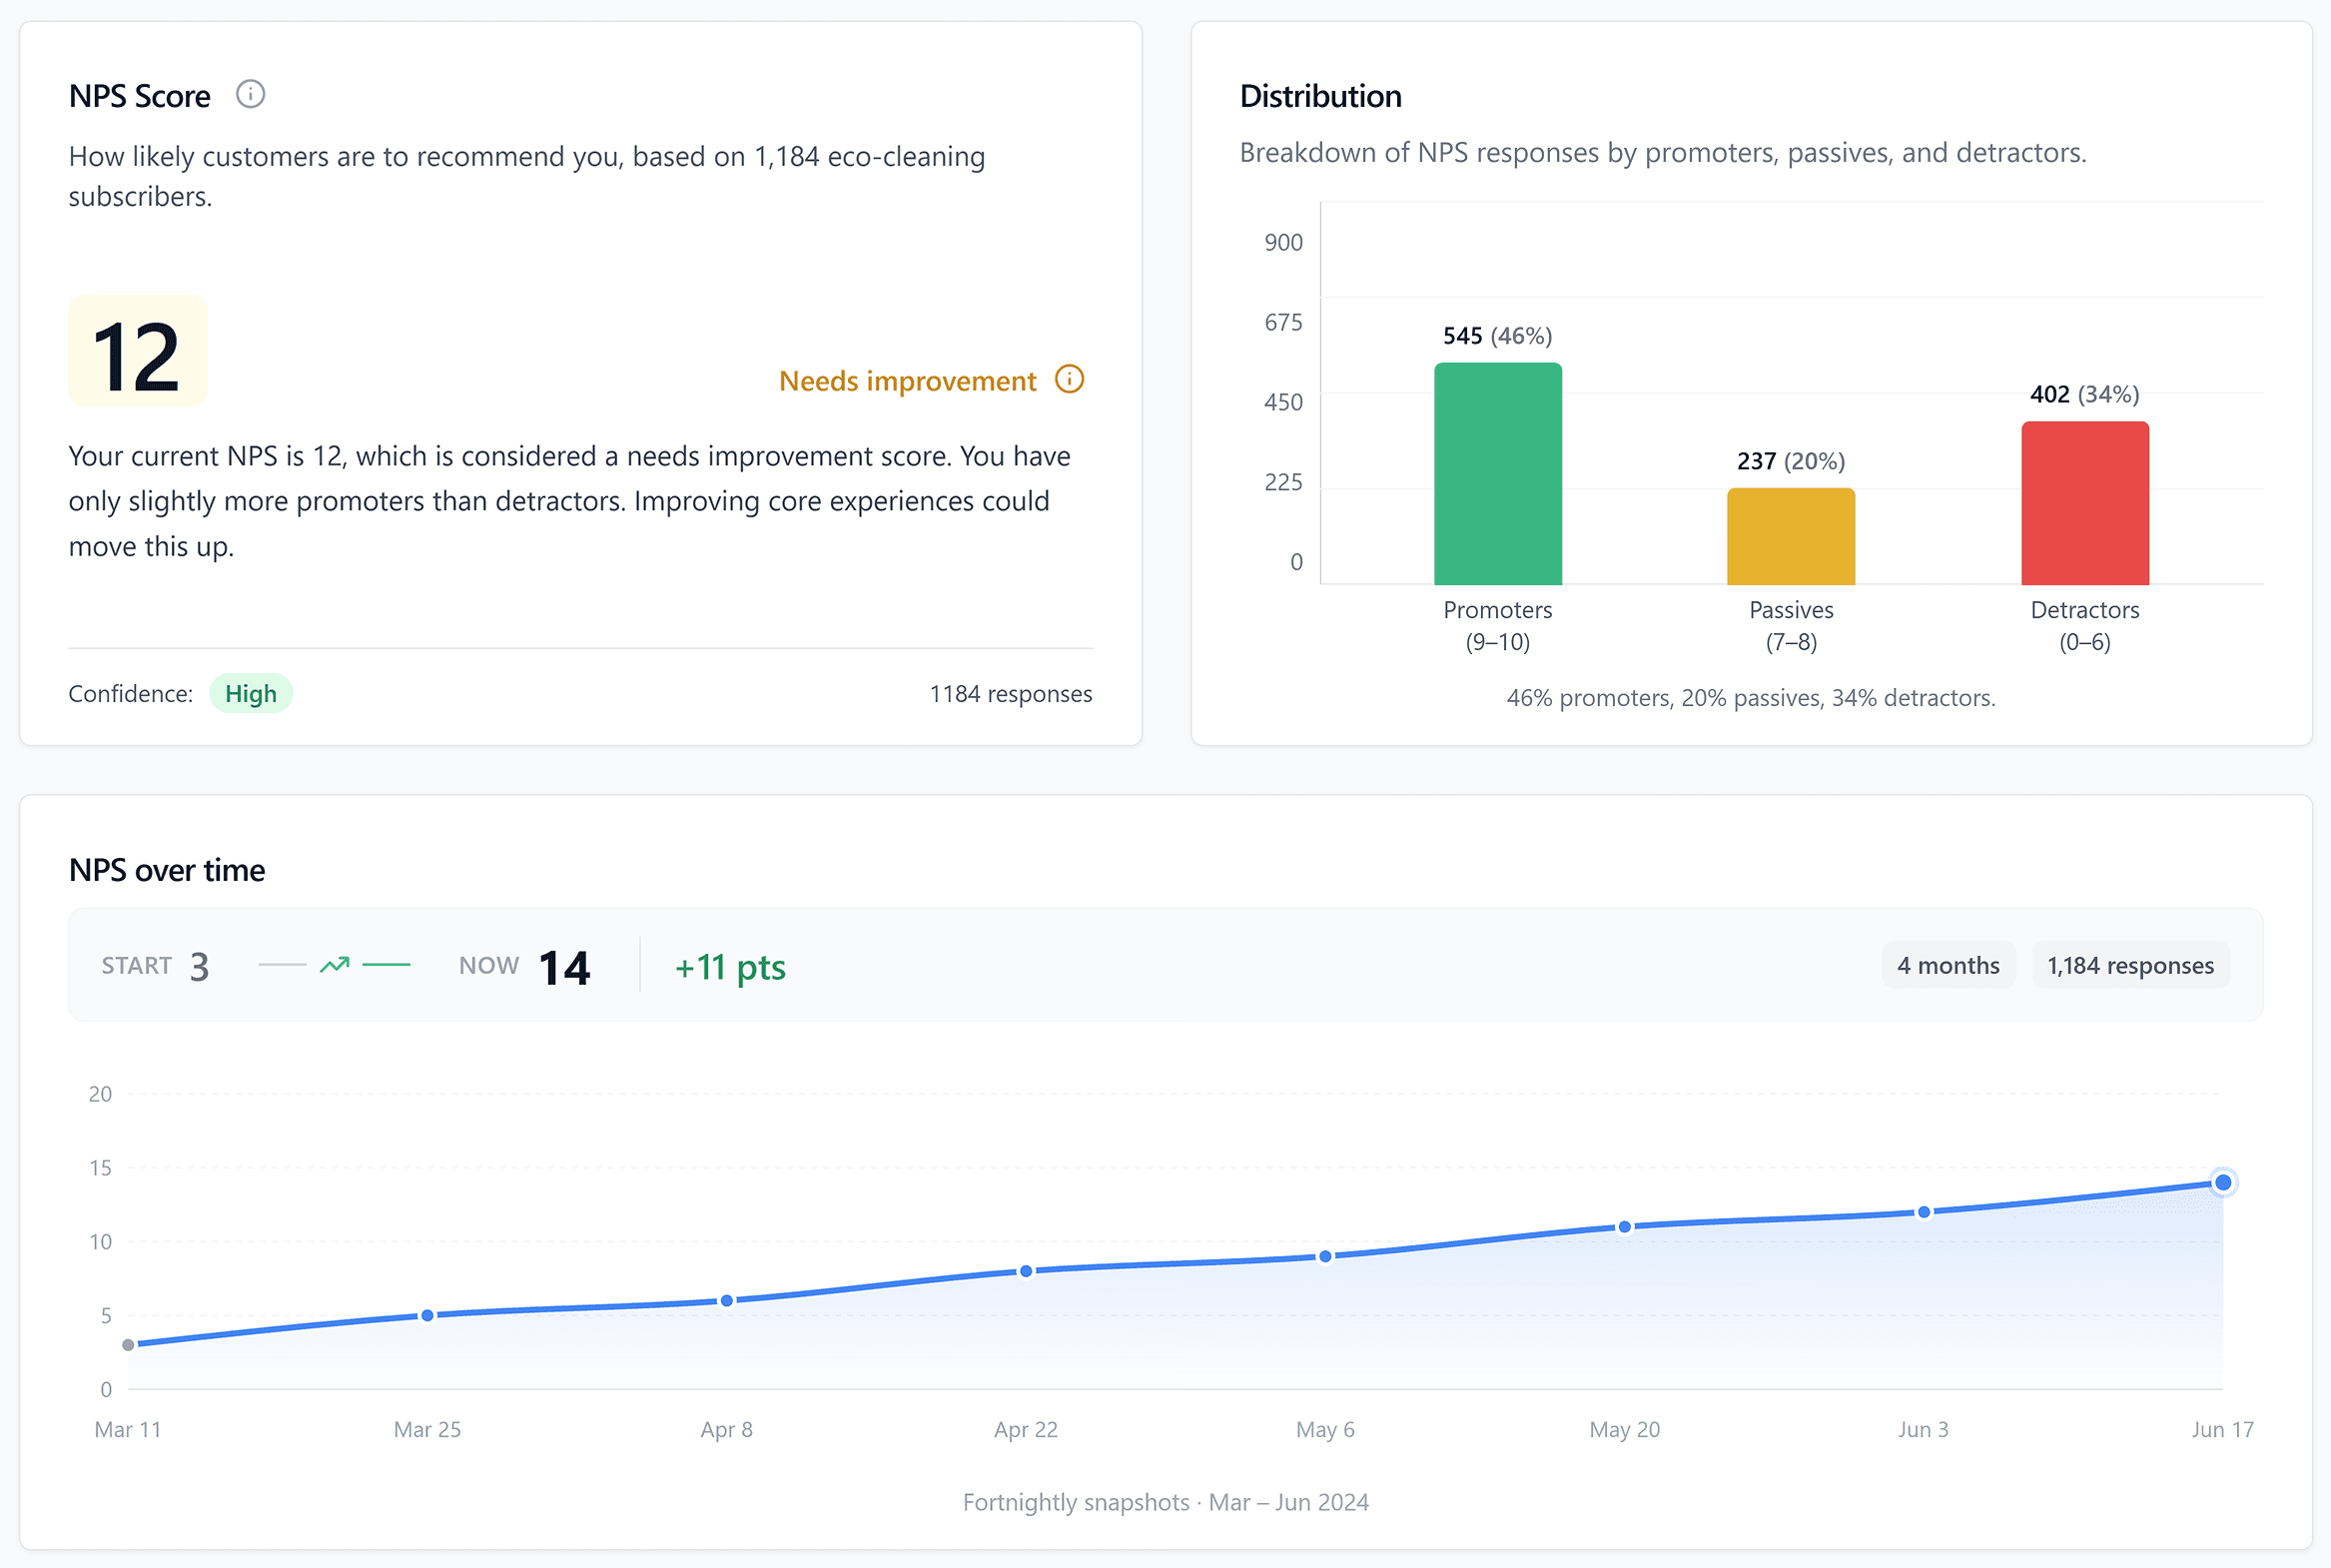Click the High confidence badge

tap(250, 694)
